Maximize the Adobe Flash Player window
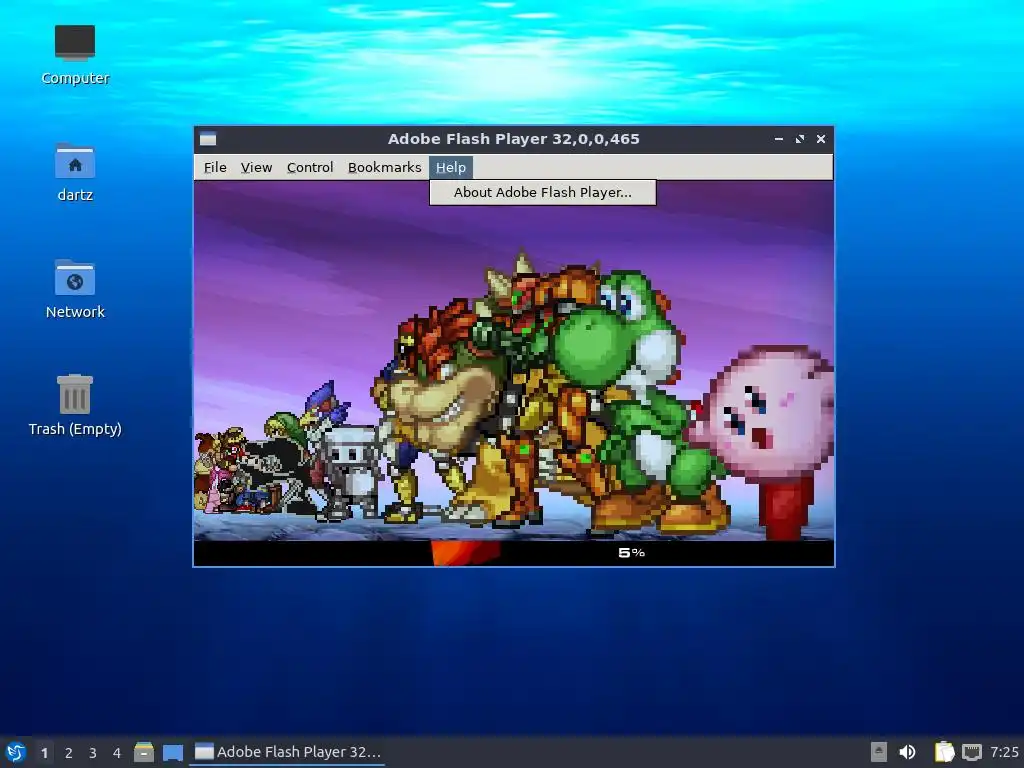 coord(800,139)
